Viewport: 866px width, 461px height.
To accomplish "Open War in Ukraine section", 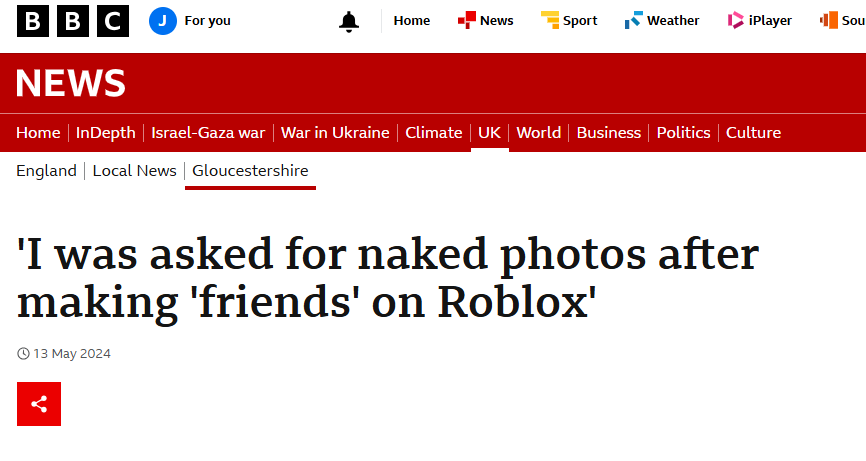I will coord(335,133).
